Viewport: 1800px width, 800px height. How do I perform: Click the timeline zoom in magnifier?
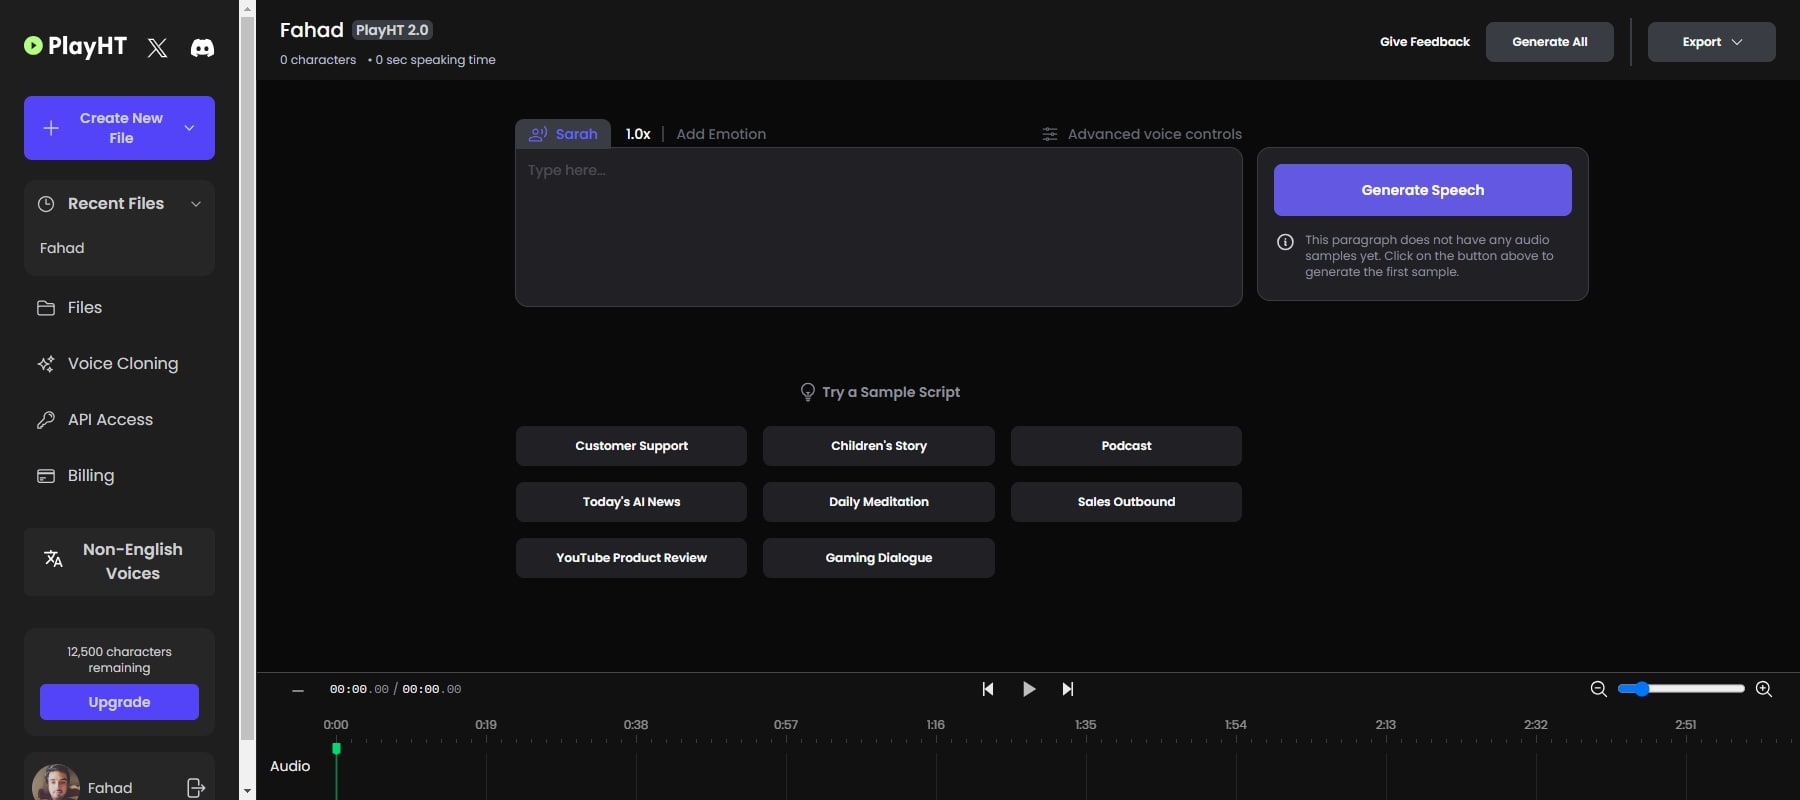(x=1764, y=689)
